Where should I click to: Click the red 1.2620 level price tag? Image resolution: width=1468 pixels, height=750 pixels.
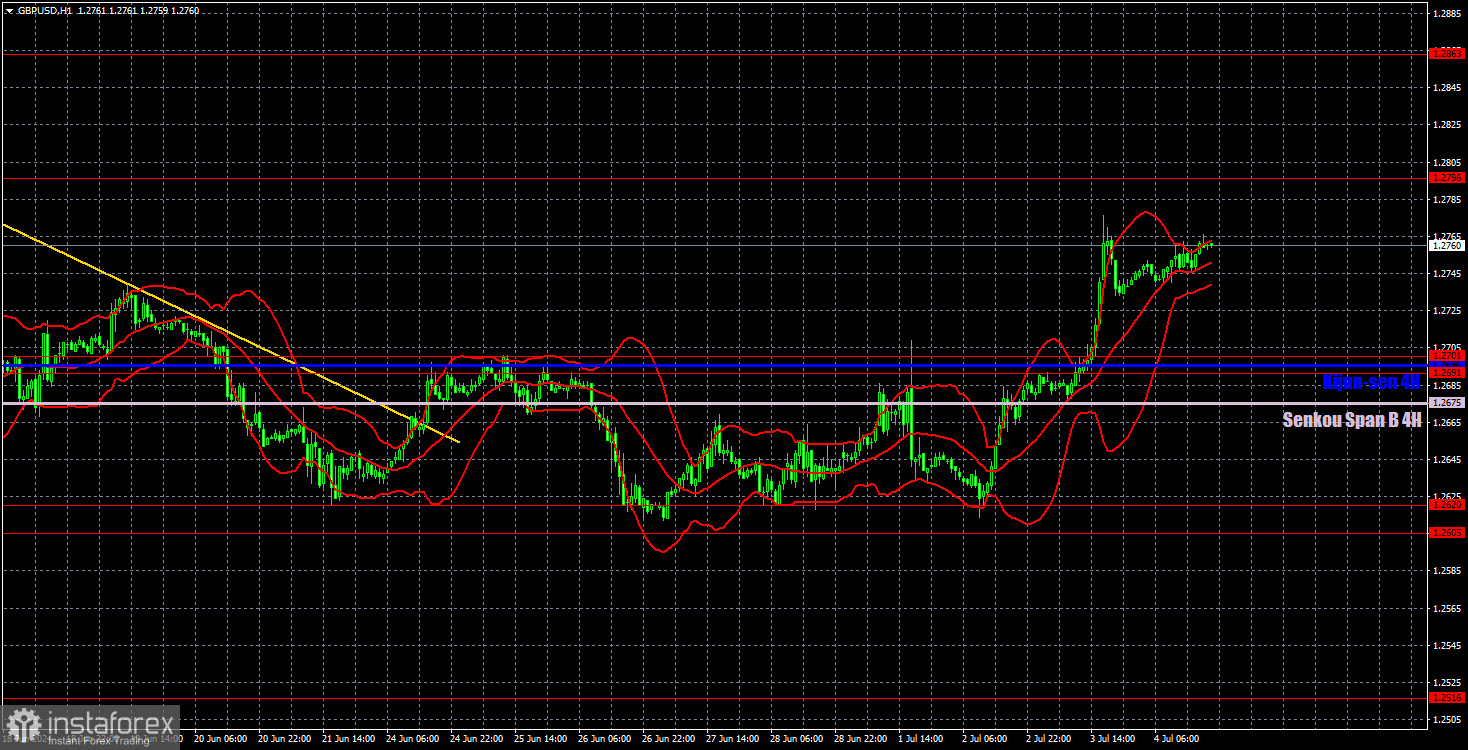pos(1447,505)
